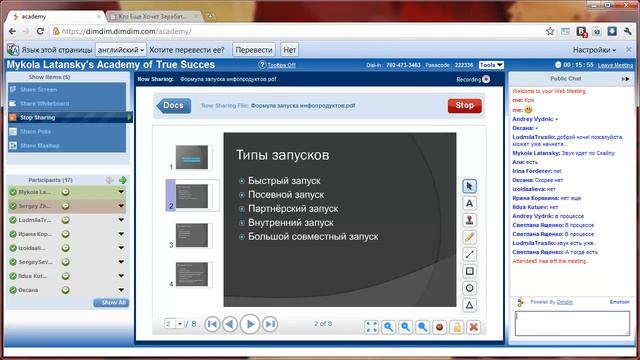Click the red Stop button
This screenshot has height=360, width=640.
[464, 105]
